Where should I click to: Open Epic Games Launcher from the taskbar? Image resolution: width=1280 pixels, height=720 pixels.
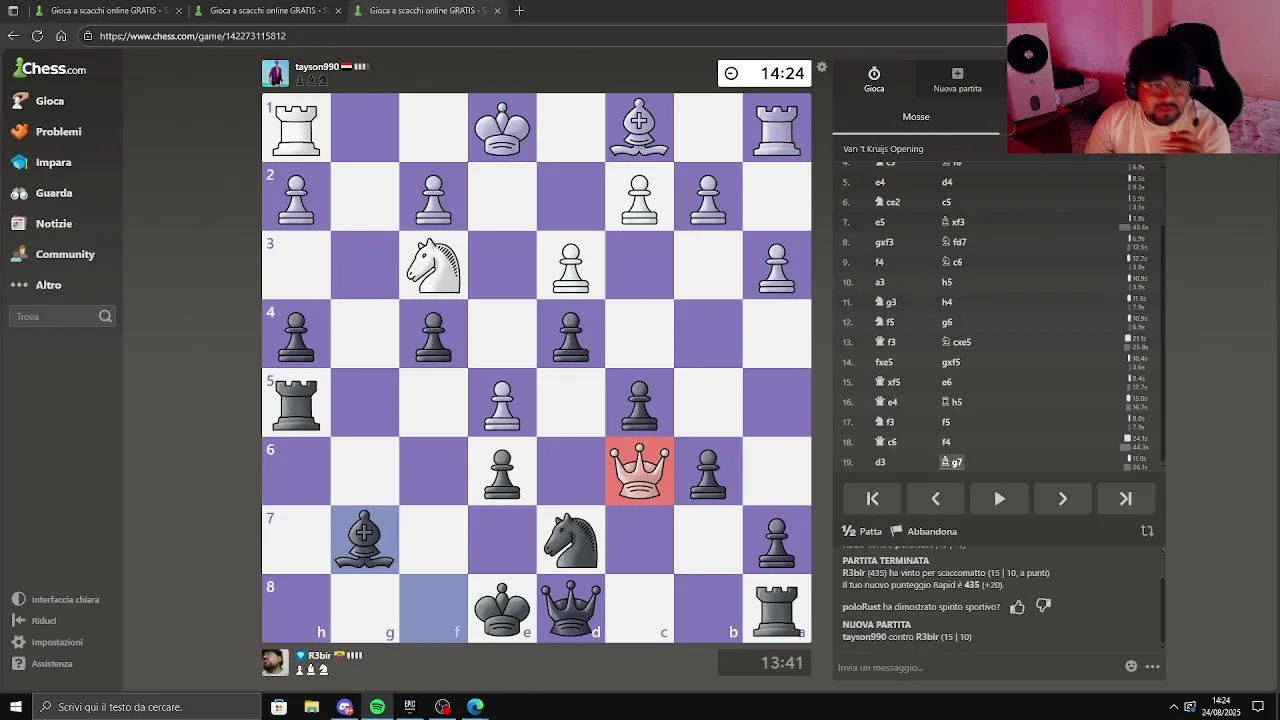click(410, 707)
